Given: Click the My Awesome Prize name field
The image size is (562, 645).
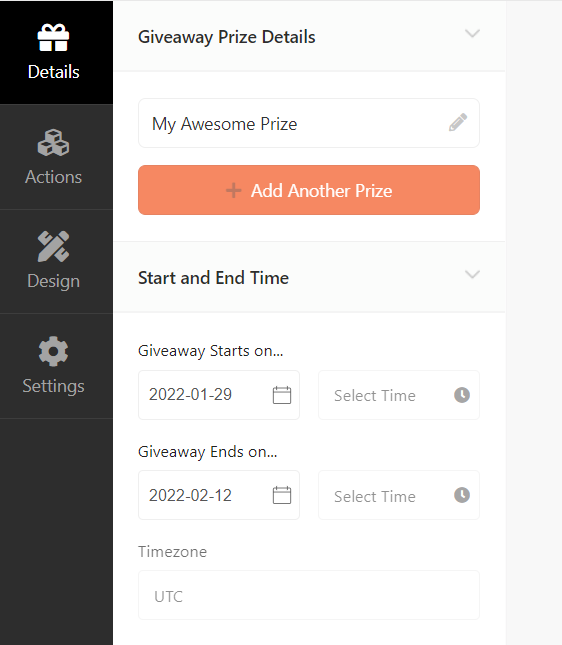Looking at the screenshot, I should [309, 123].
